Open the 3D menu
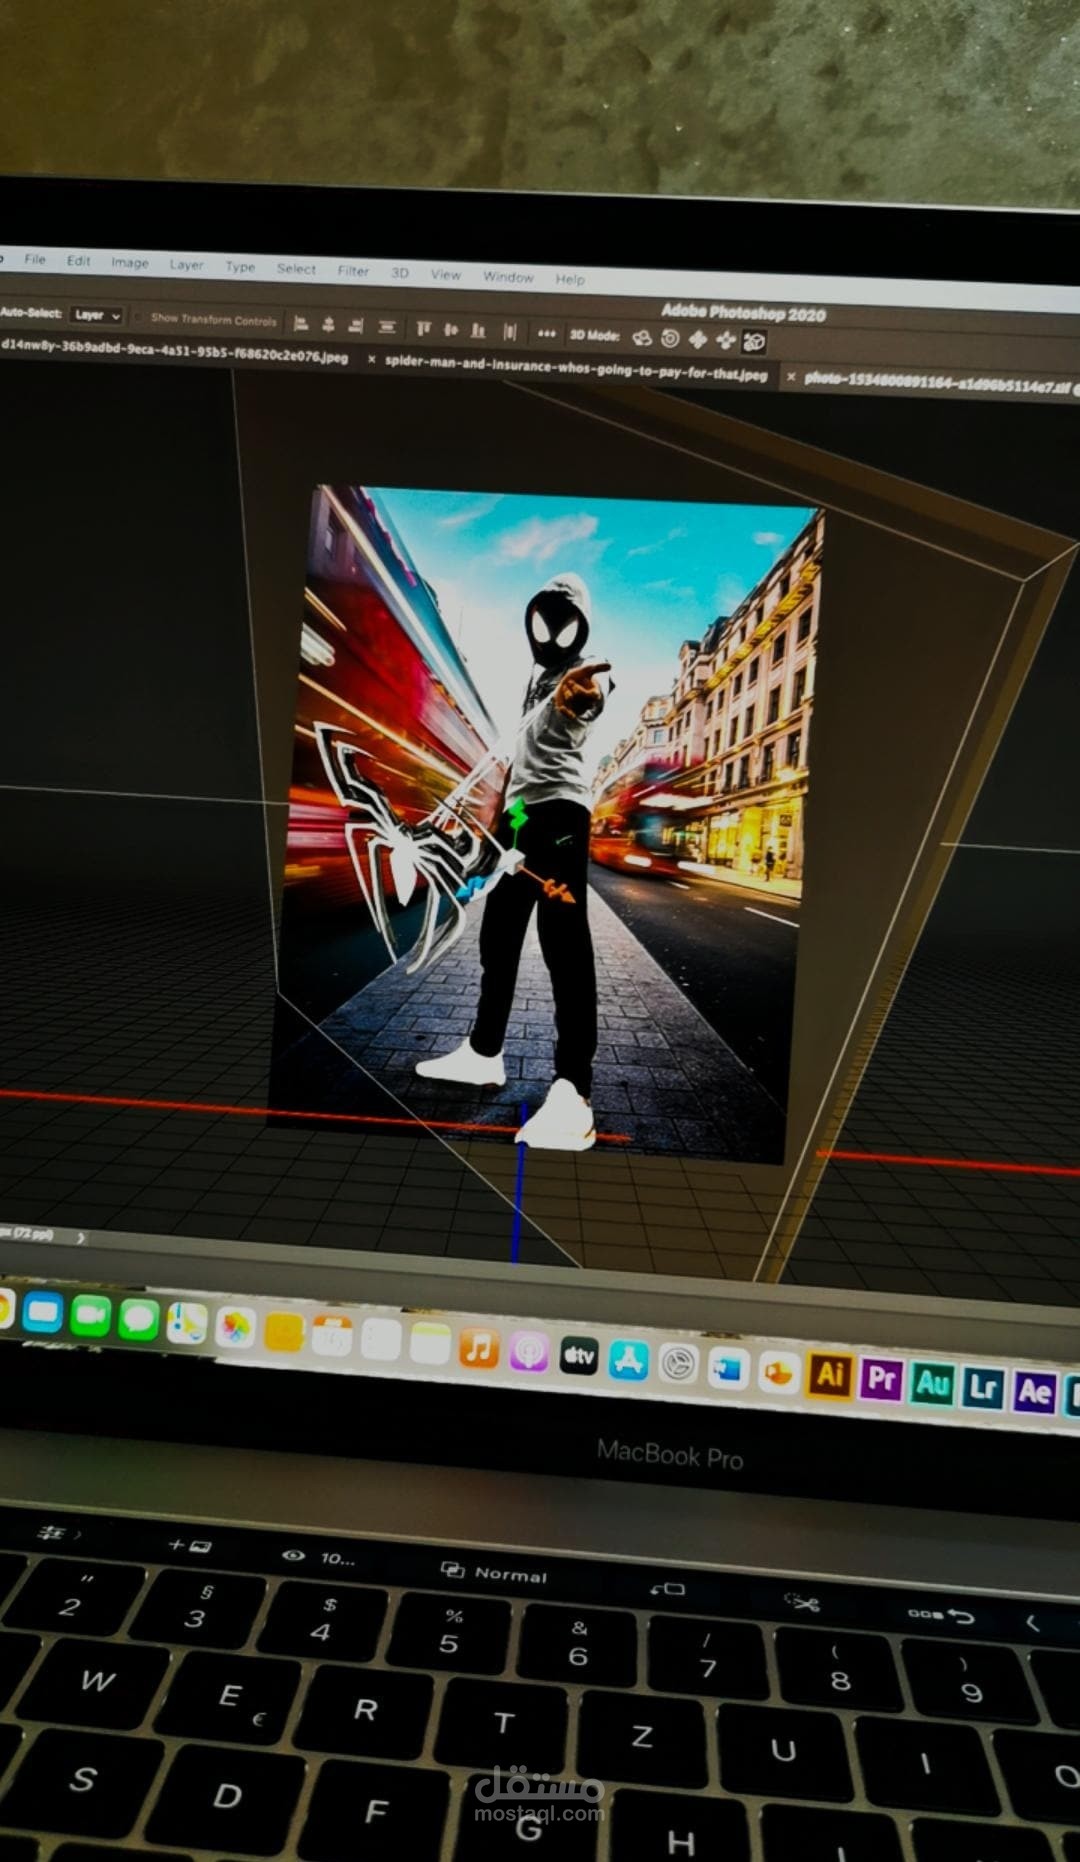The height and width of the screenshot is (1862, 1080). (x=400, y=272)
